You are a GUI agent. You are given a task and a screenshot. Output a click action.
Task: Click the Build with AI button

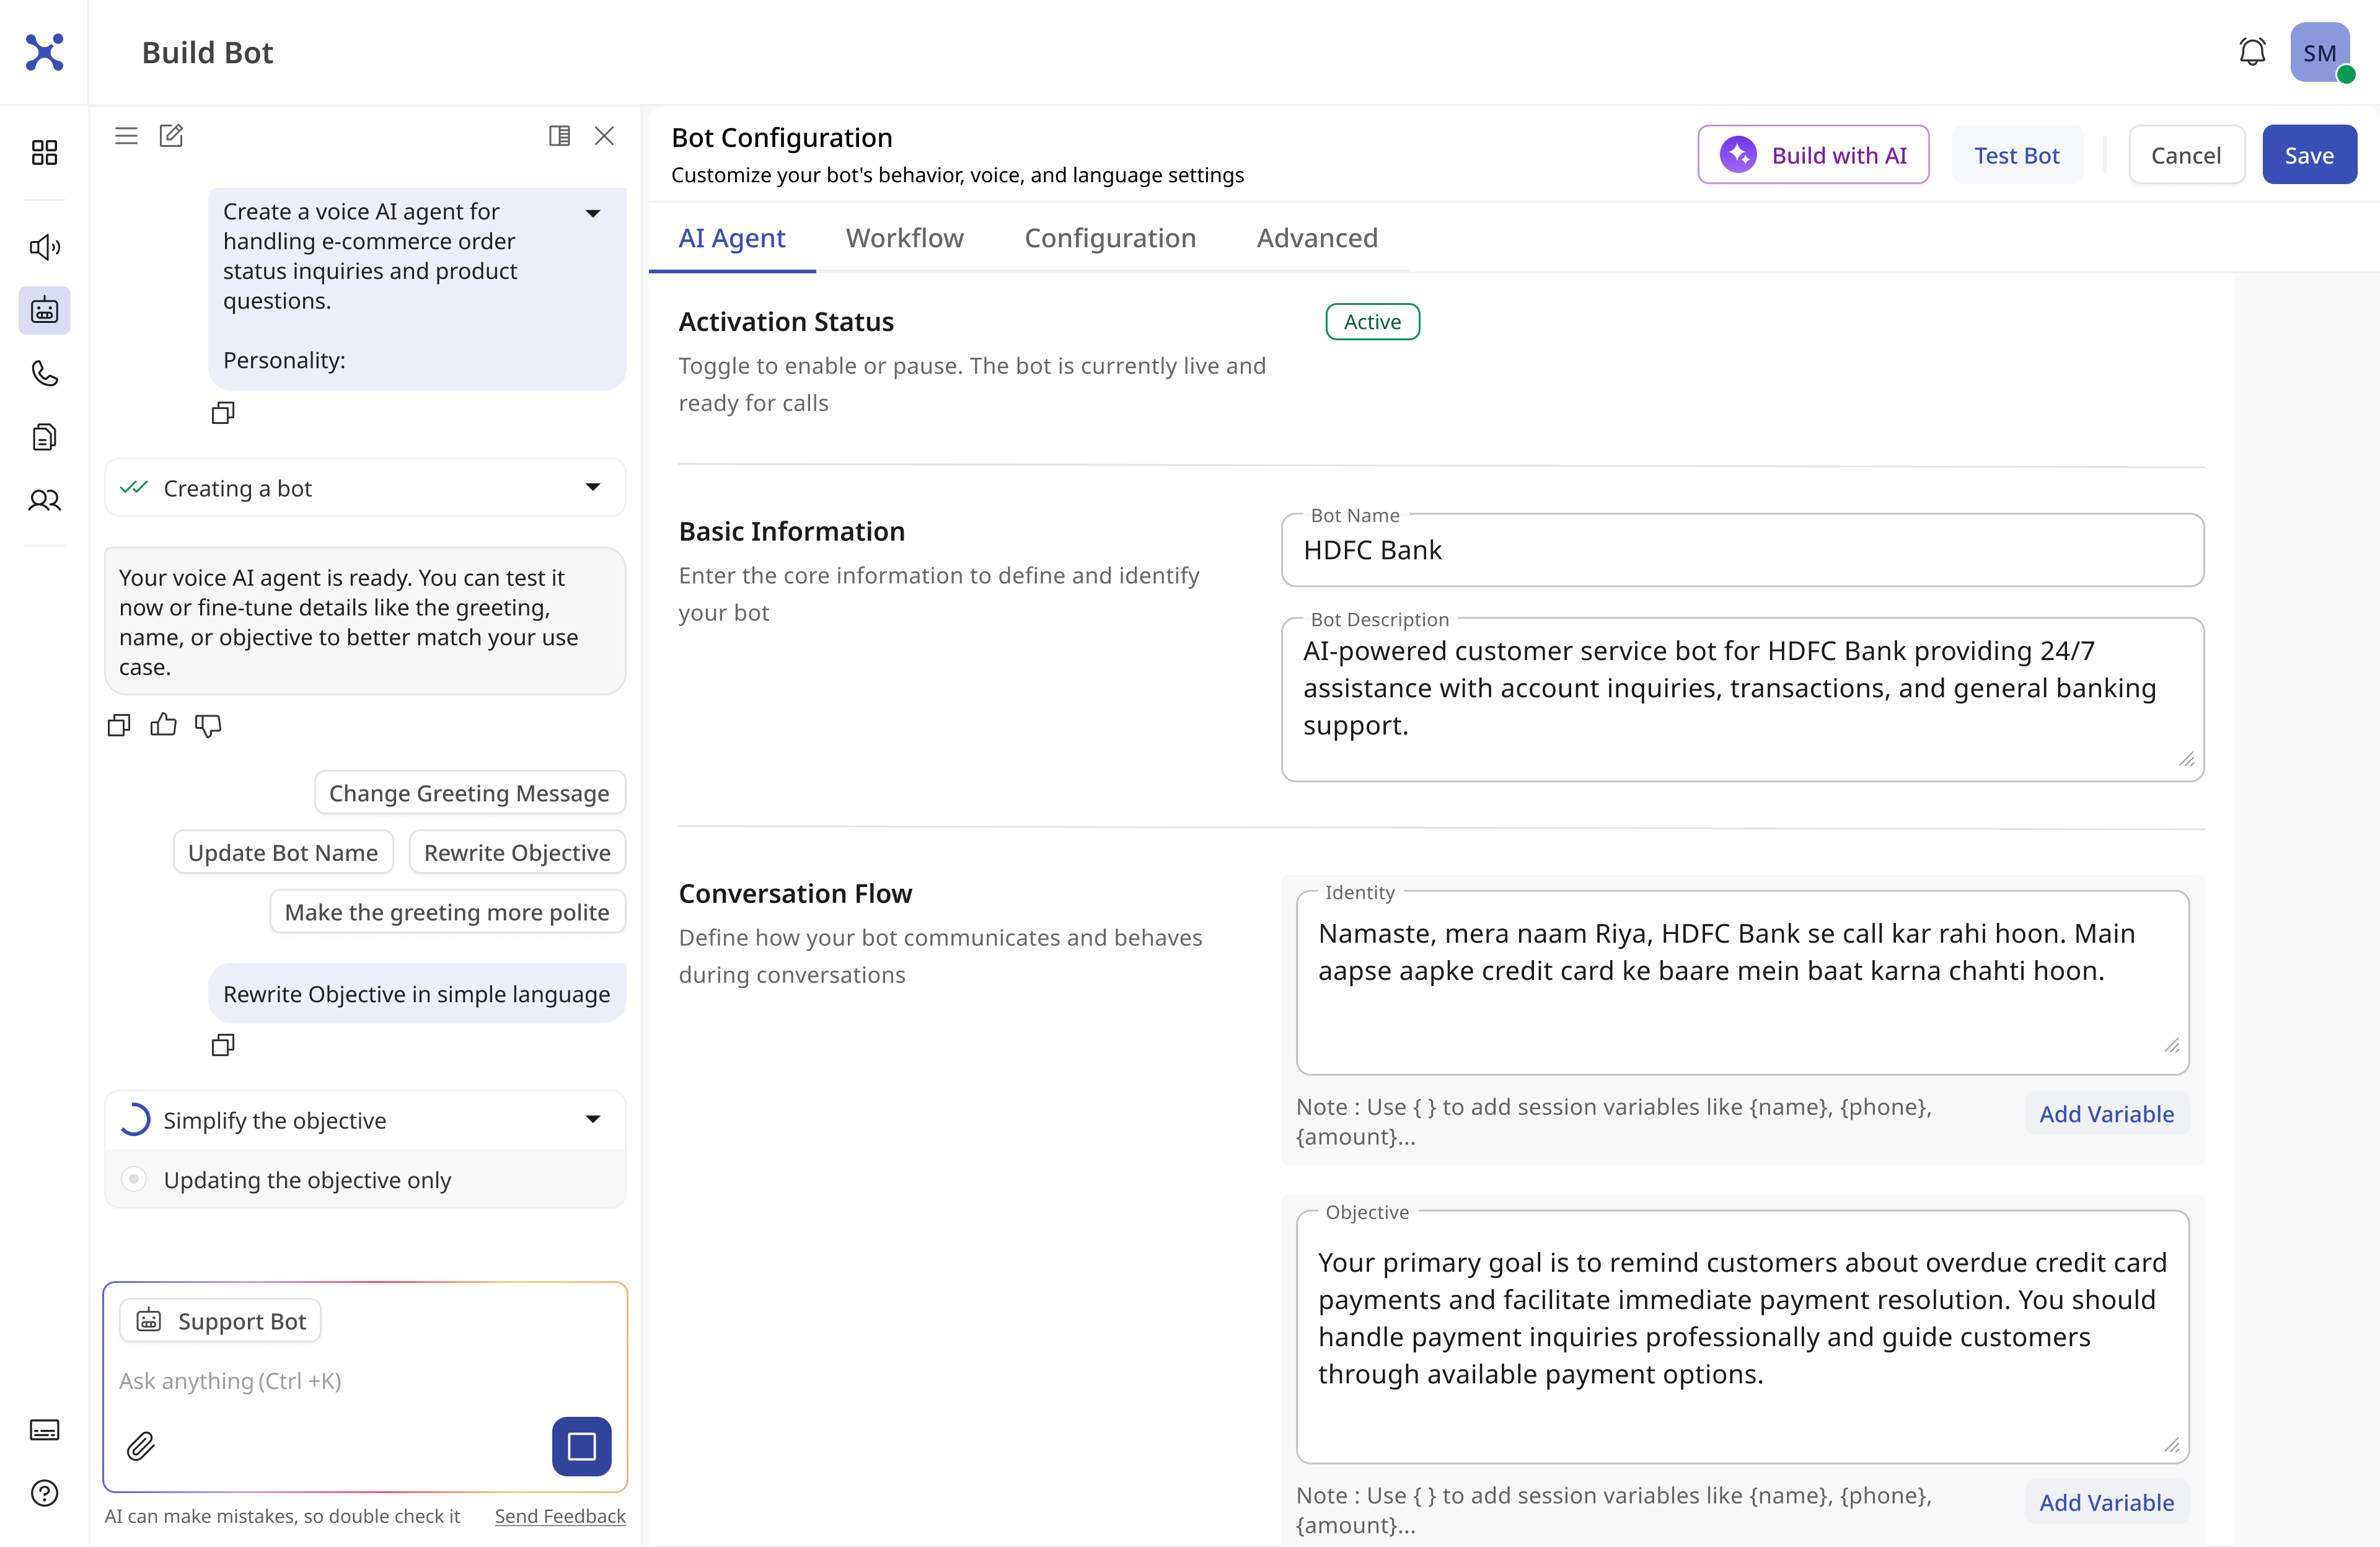(x=1813, y=155)
